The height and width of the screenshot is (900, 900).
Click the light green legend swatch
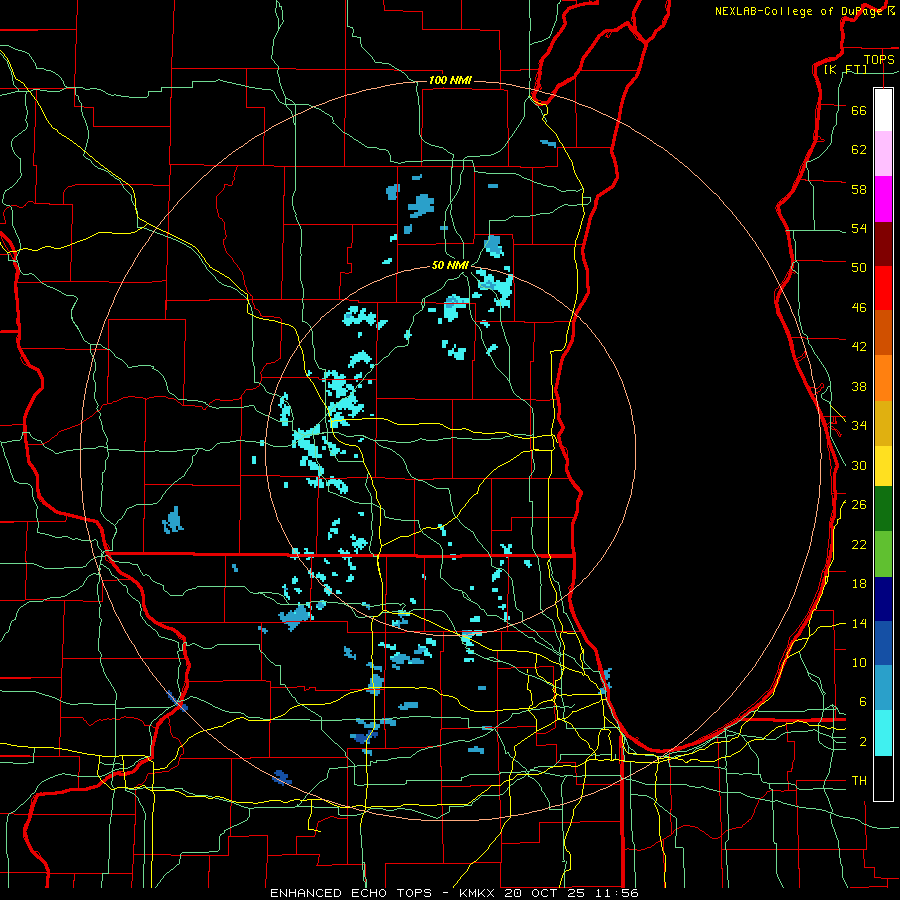pos(883,554)
